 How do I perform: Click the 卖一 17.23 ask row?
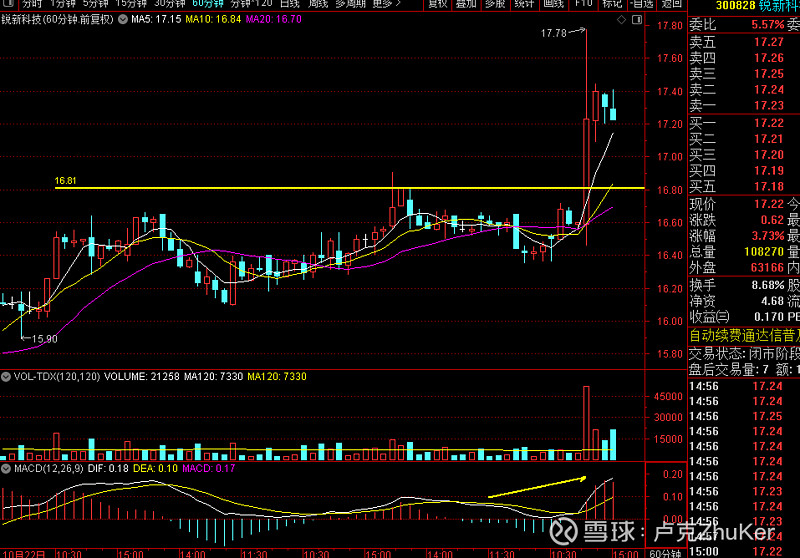tap(744, 105)
